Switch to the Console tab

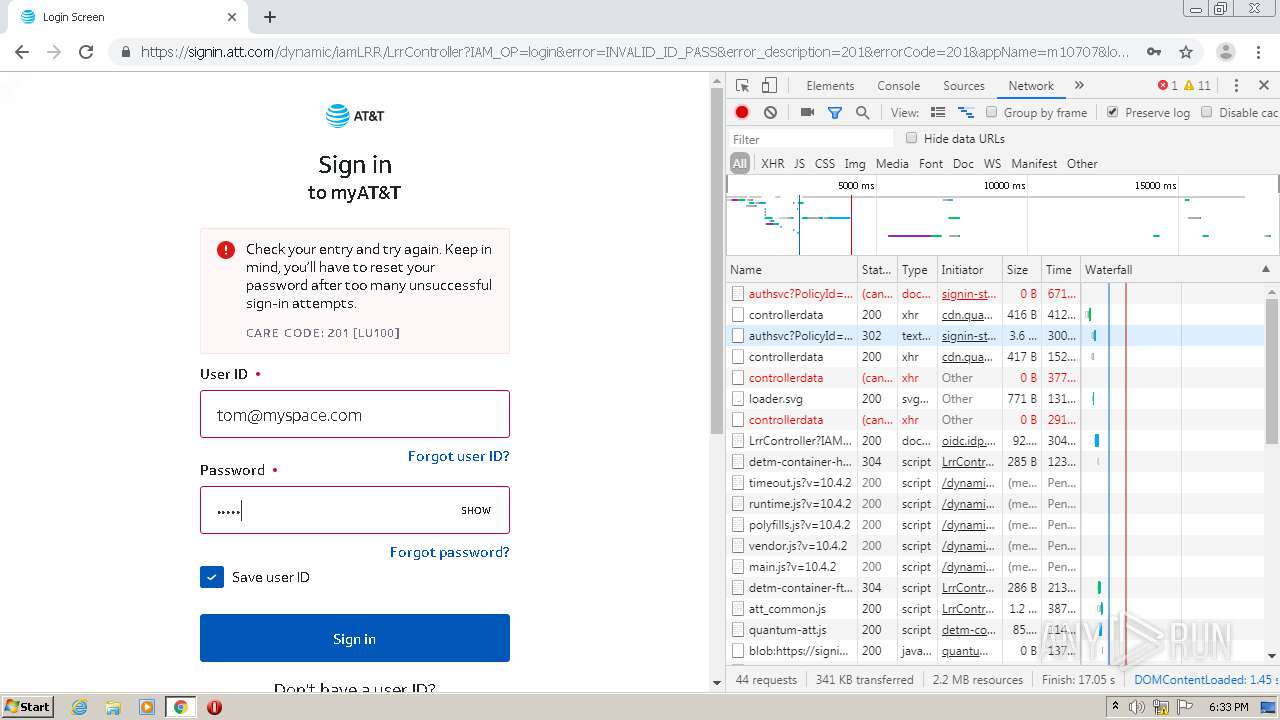(898, 86)
